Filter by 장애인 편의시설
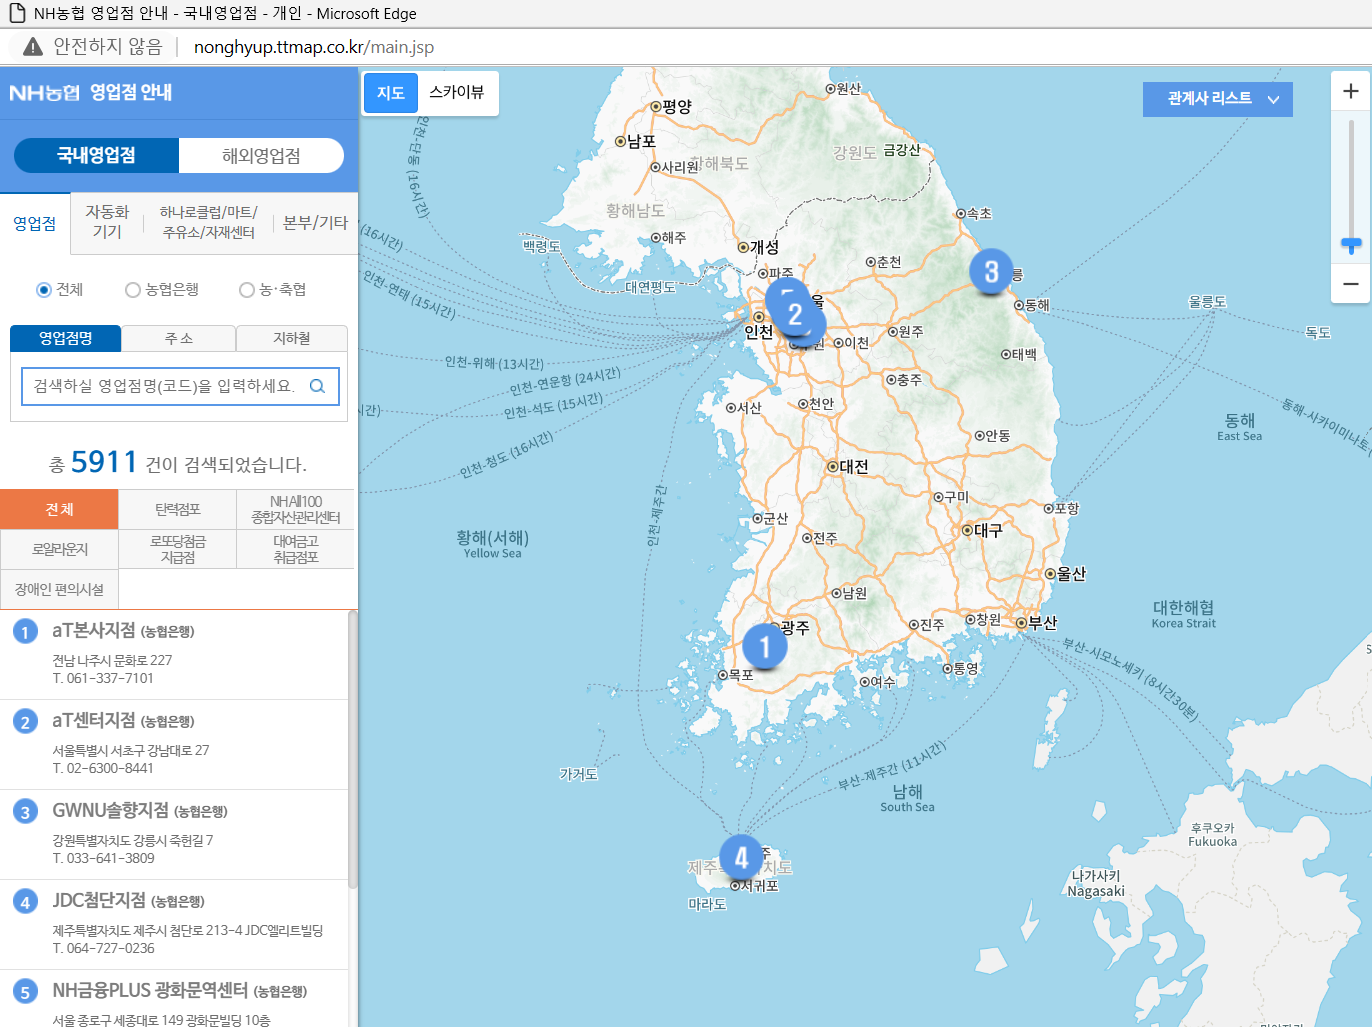Viewport: 1372px width, 1027px height. [x=59, y=589]
